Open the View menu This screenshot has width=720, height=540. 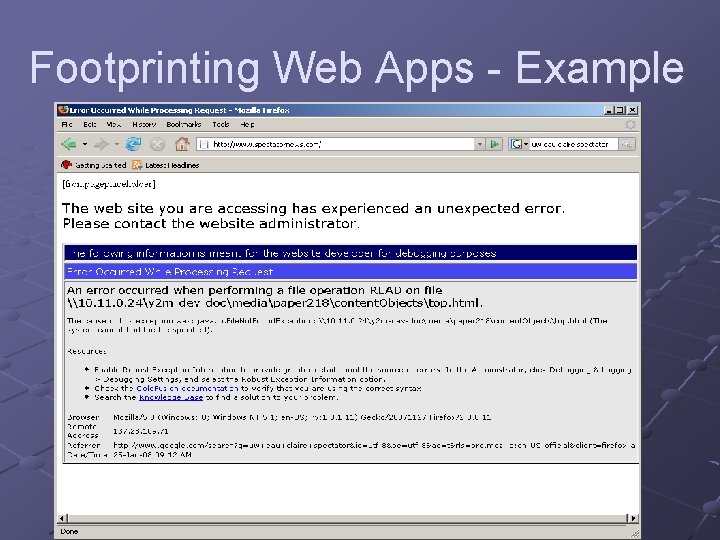point(113,124)
